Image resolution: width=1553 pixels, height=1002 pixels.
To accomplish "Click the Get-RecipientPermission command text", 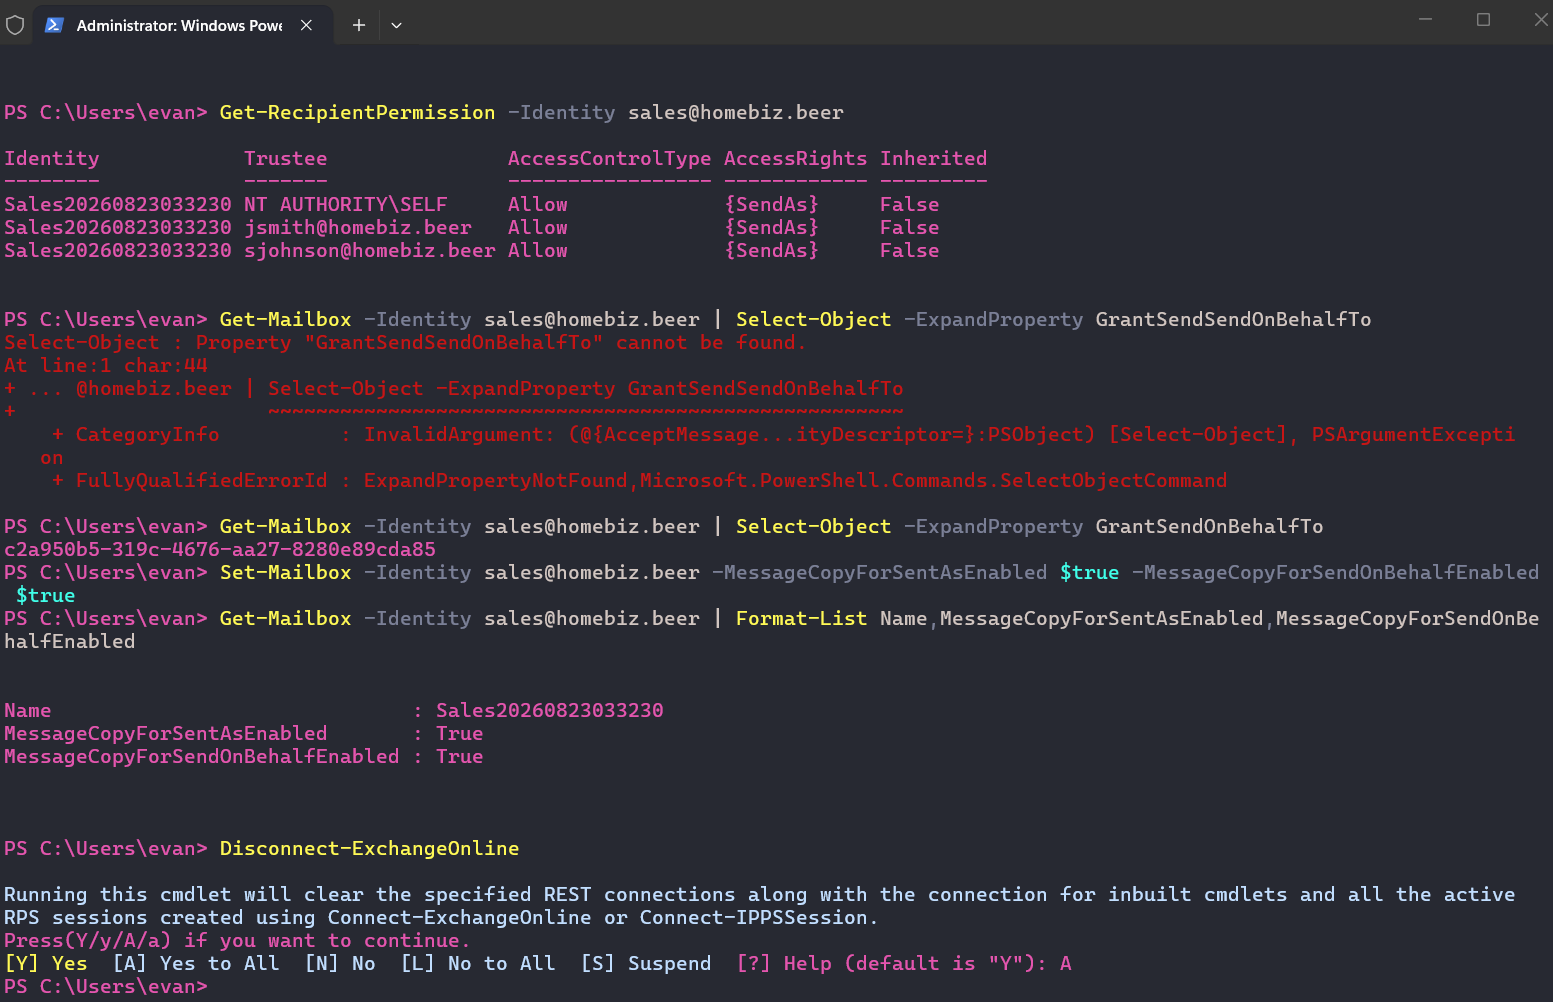I will coord(357,113).
